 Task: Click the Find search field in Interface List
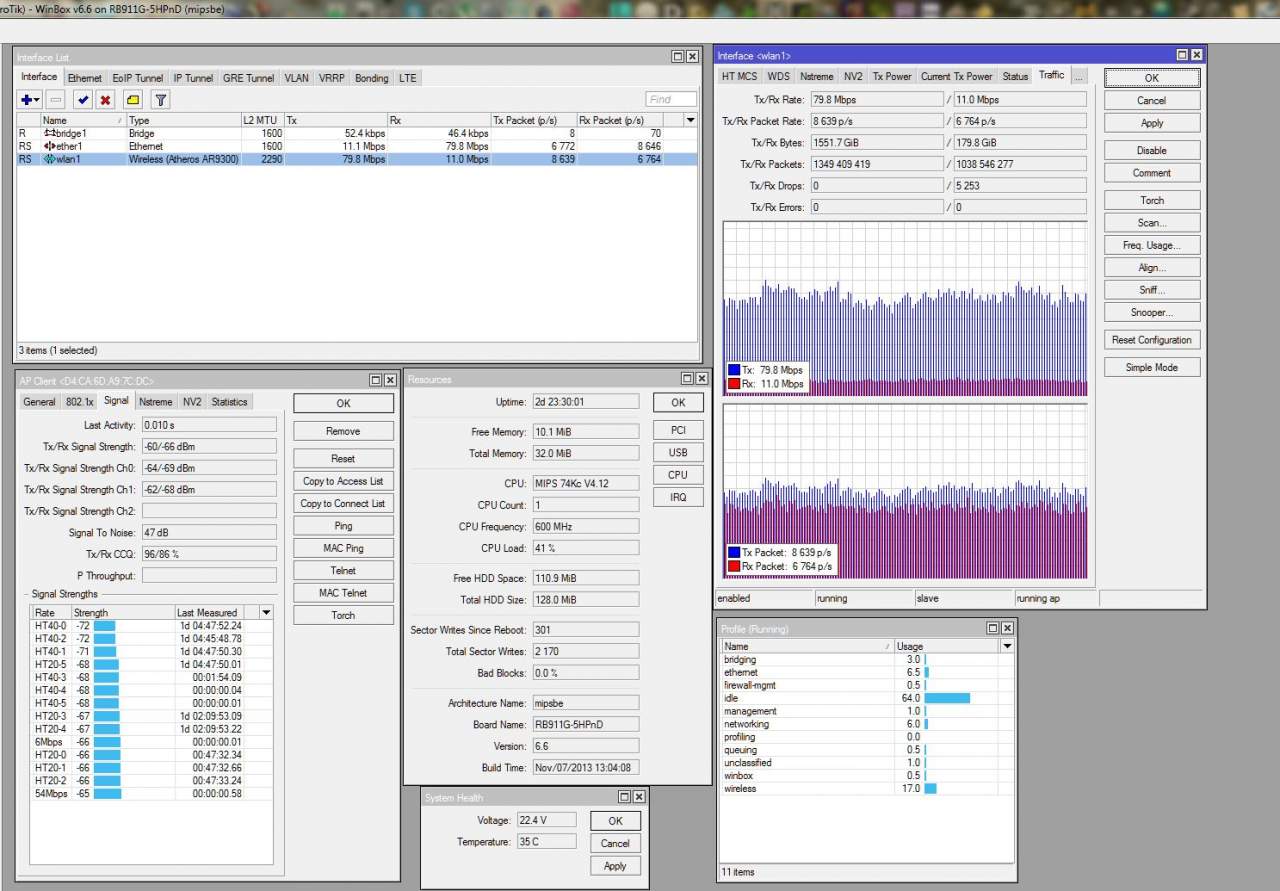click(x=670, y=99)
